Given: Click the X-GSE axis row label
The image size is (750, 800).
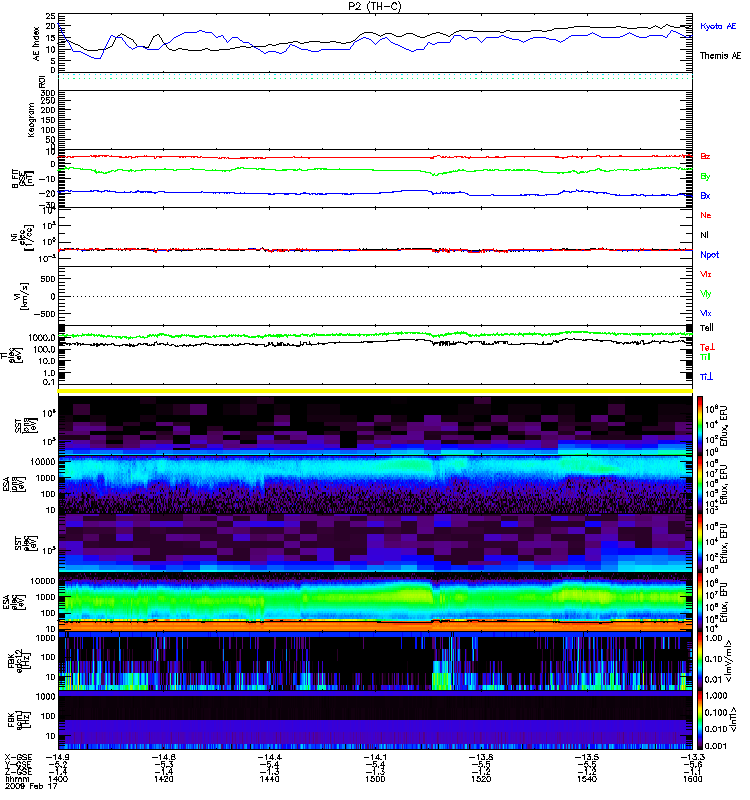Looking at the screenshot, I should tap(18, 757).
